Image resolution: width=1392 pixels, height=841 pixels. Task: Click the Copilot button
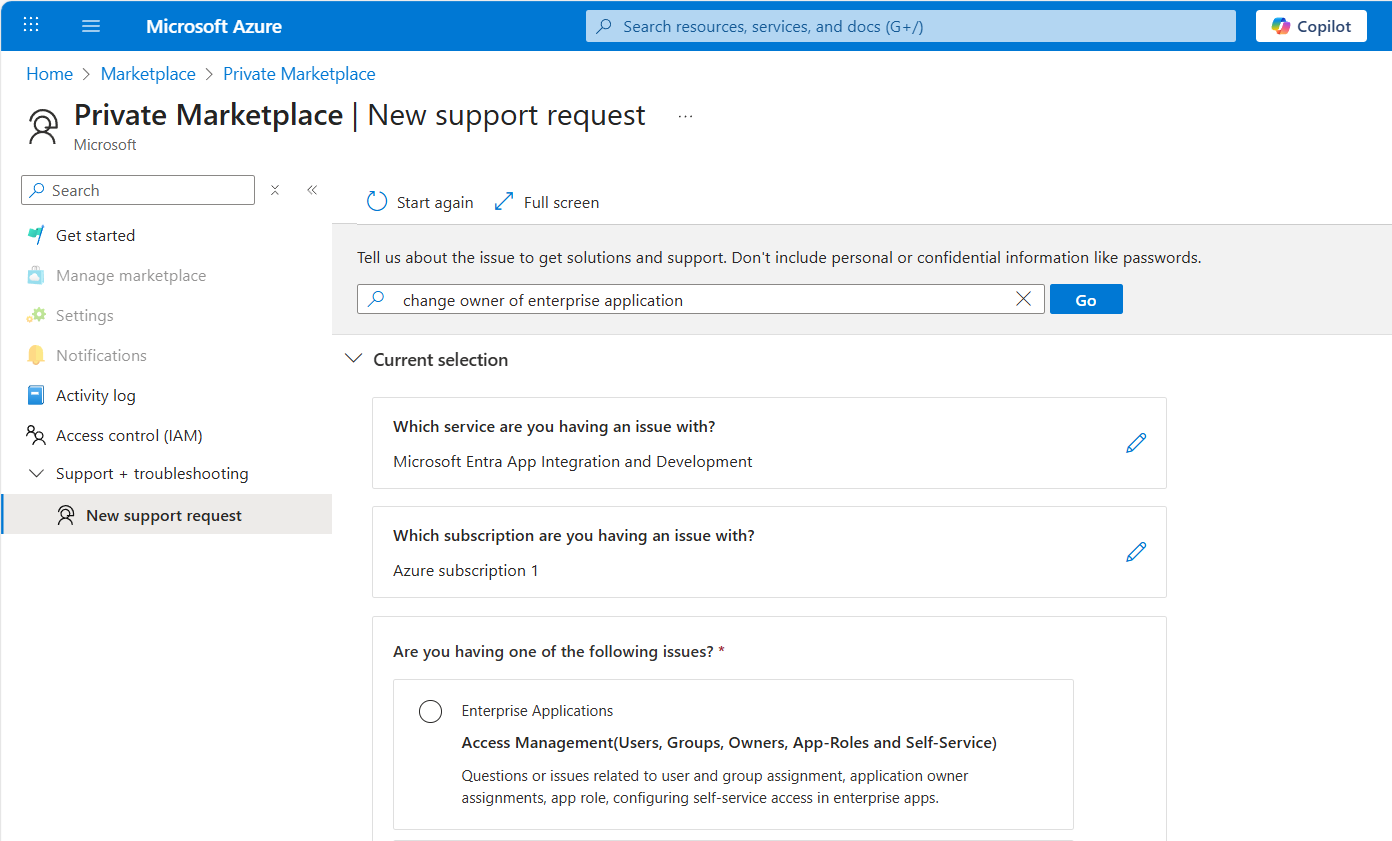point(1311,26)
